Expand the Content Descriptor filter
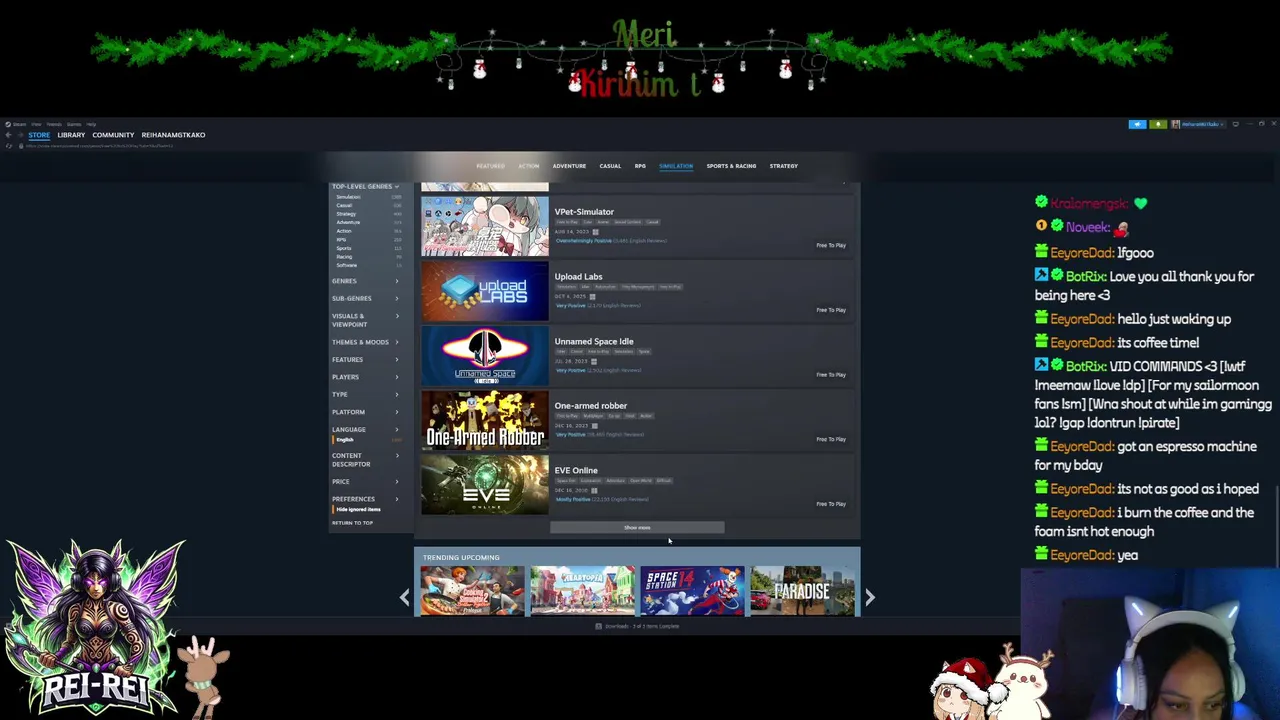The image size is (1280, 720). coord(365,460)
